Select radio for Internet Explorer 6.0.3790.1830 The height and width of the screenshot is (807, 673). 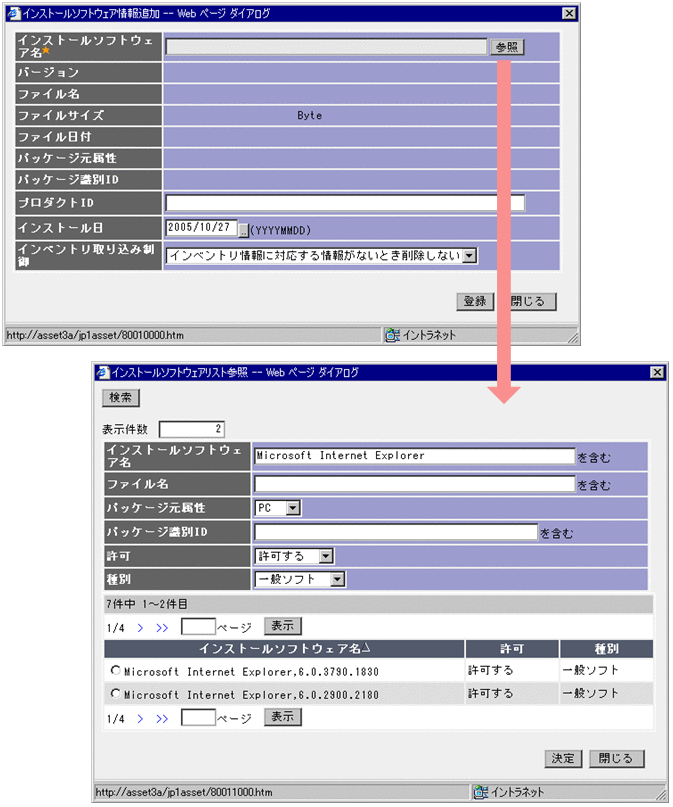(116, 671)
